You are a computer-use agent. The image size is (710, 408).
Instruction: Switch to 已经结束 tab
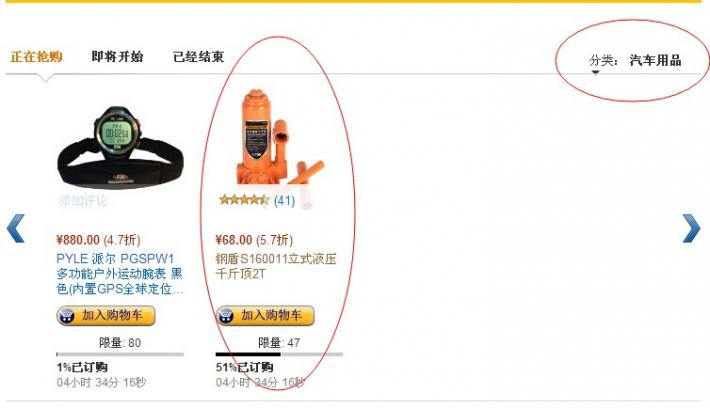pos(198,57)
